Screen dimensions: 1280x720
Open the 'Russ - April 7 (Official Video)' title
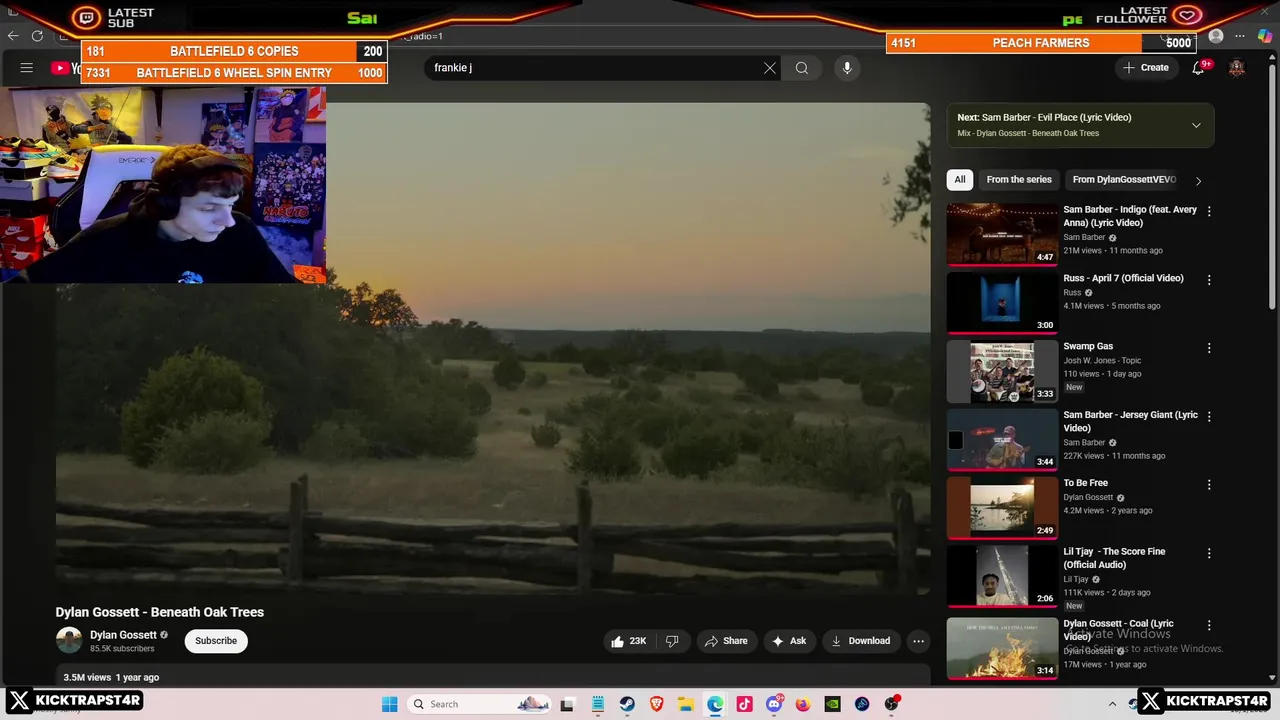coord(1123,278)
